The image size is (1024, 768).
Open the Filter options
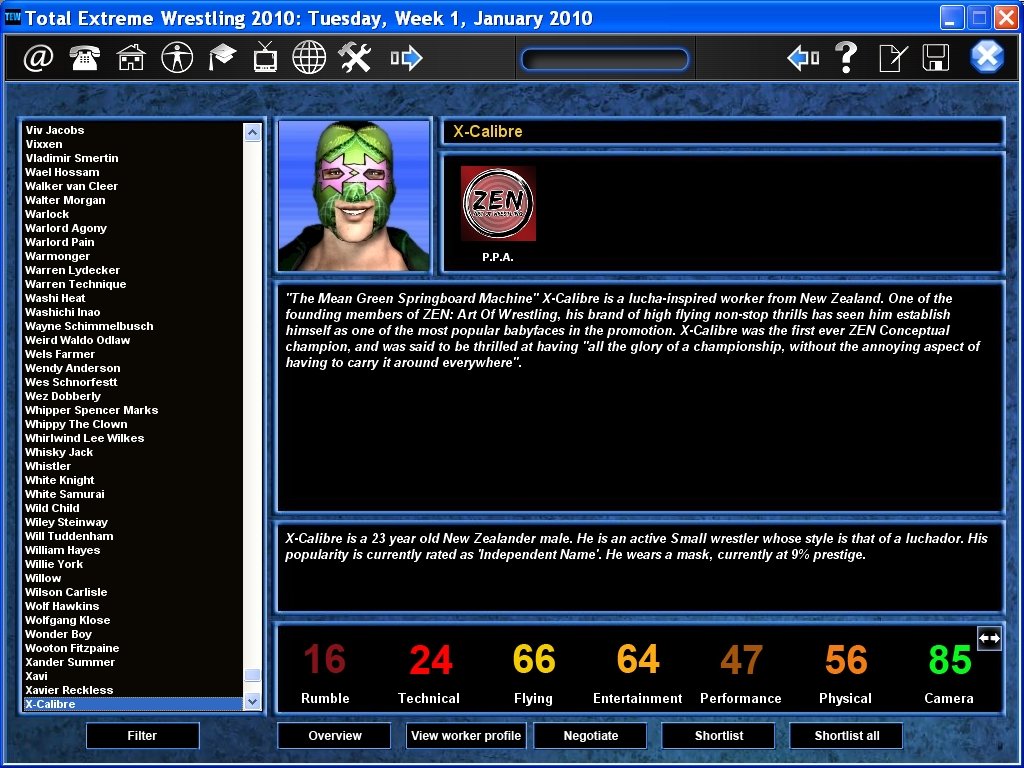point(142,735)
